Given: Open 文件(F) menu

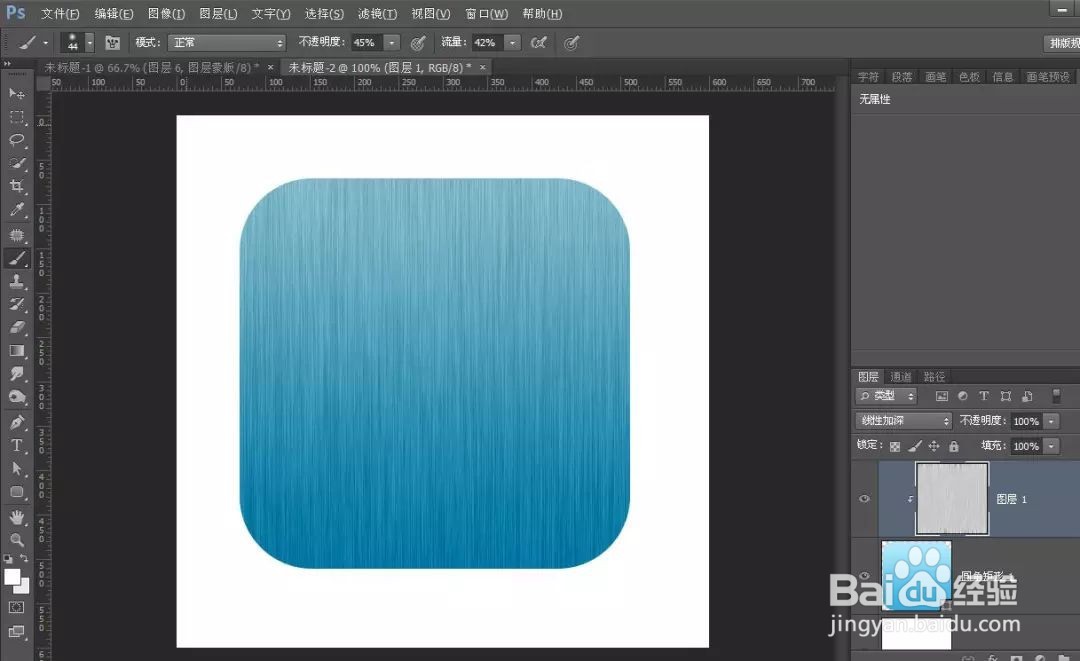Looking at the screenshot, I should coord(60,13).
